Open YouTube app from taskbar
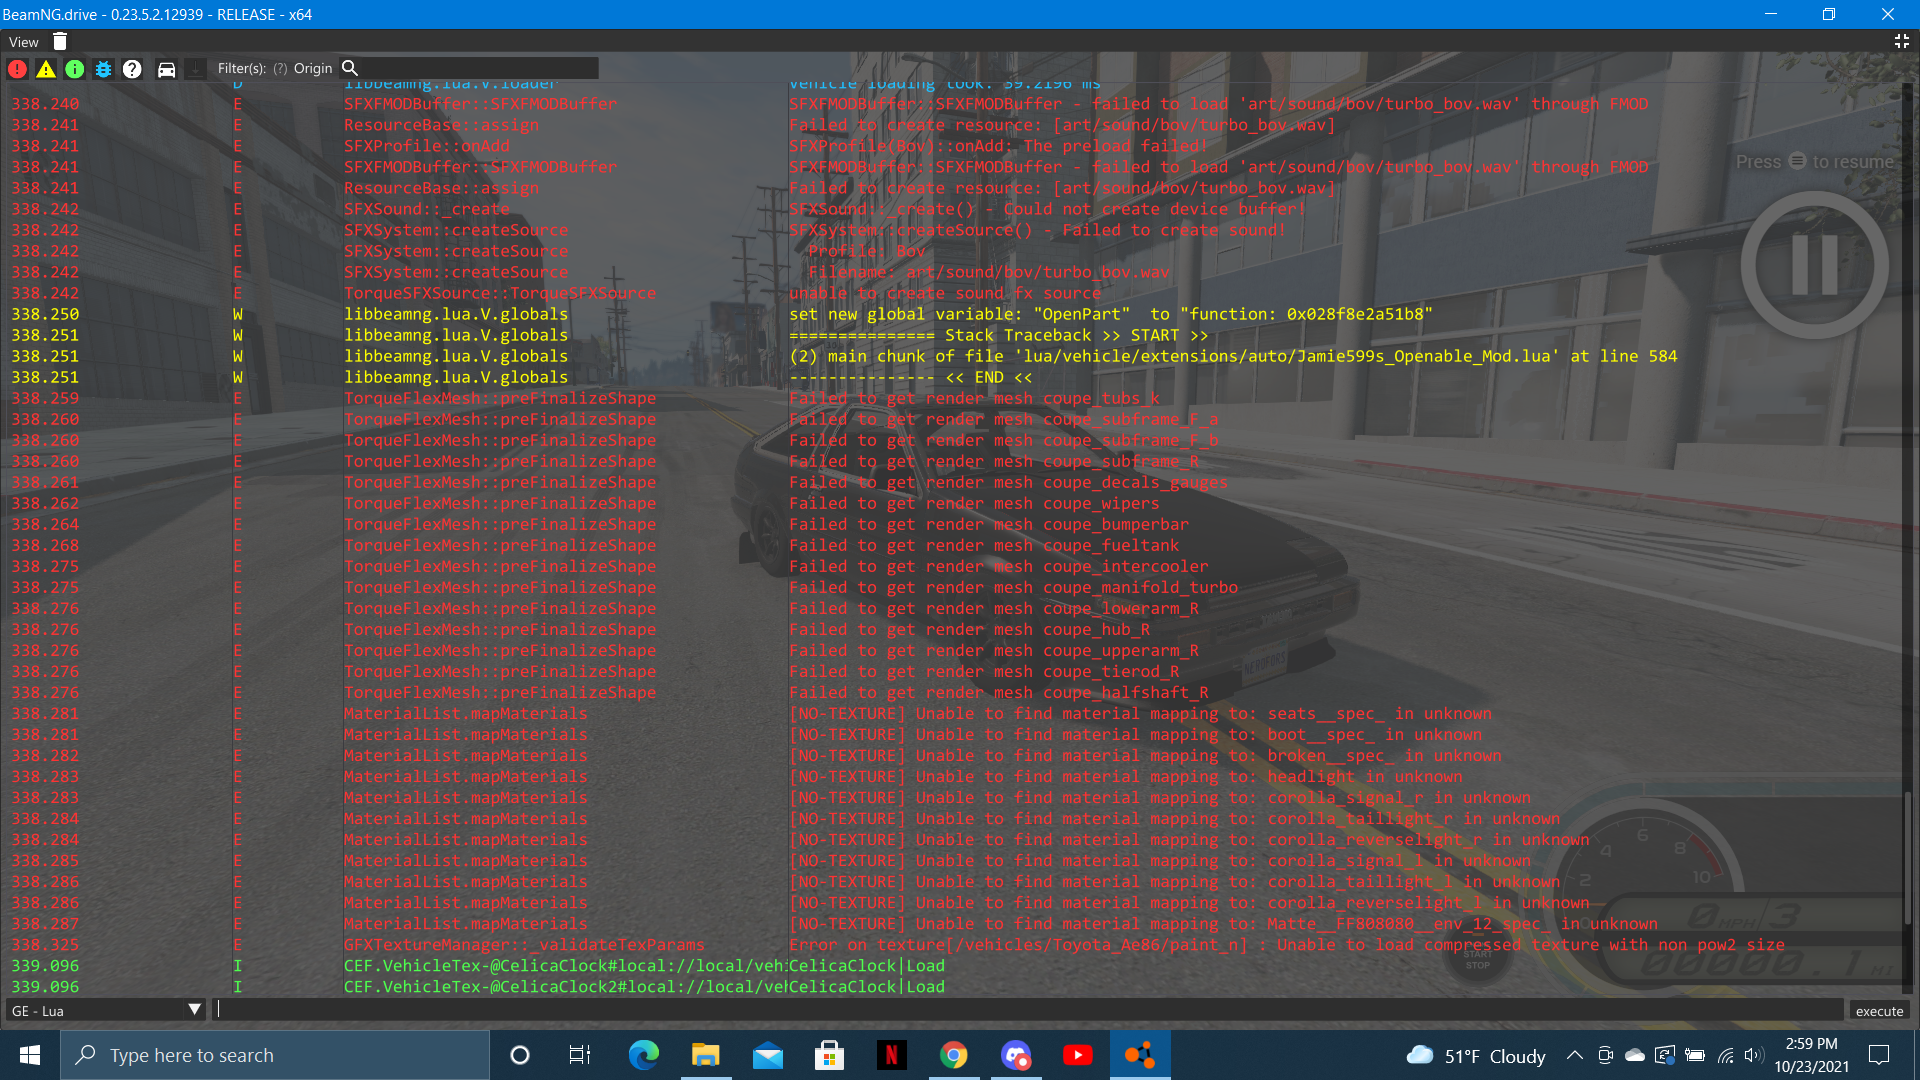This screenshot has width=1920, height=1080. click(1078, 1055)
